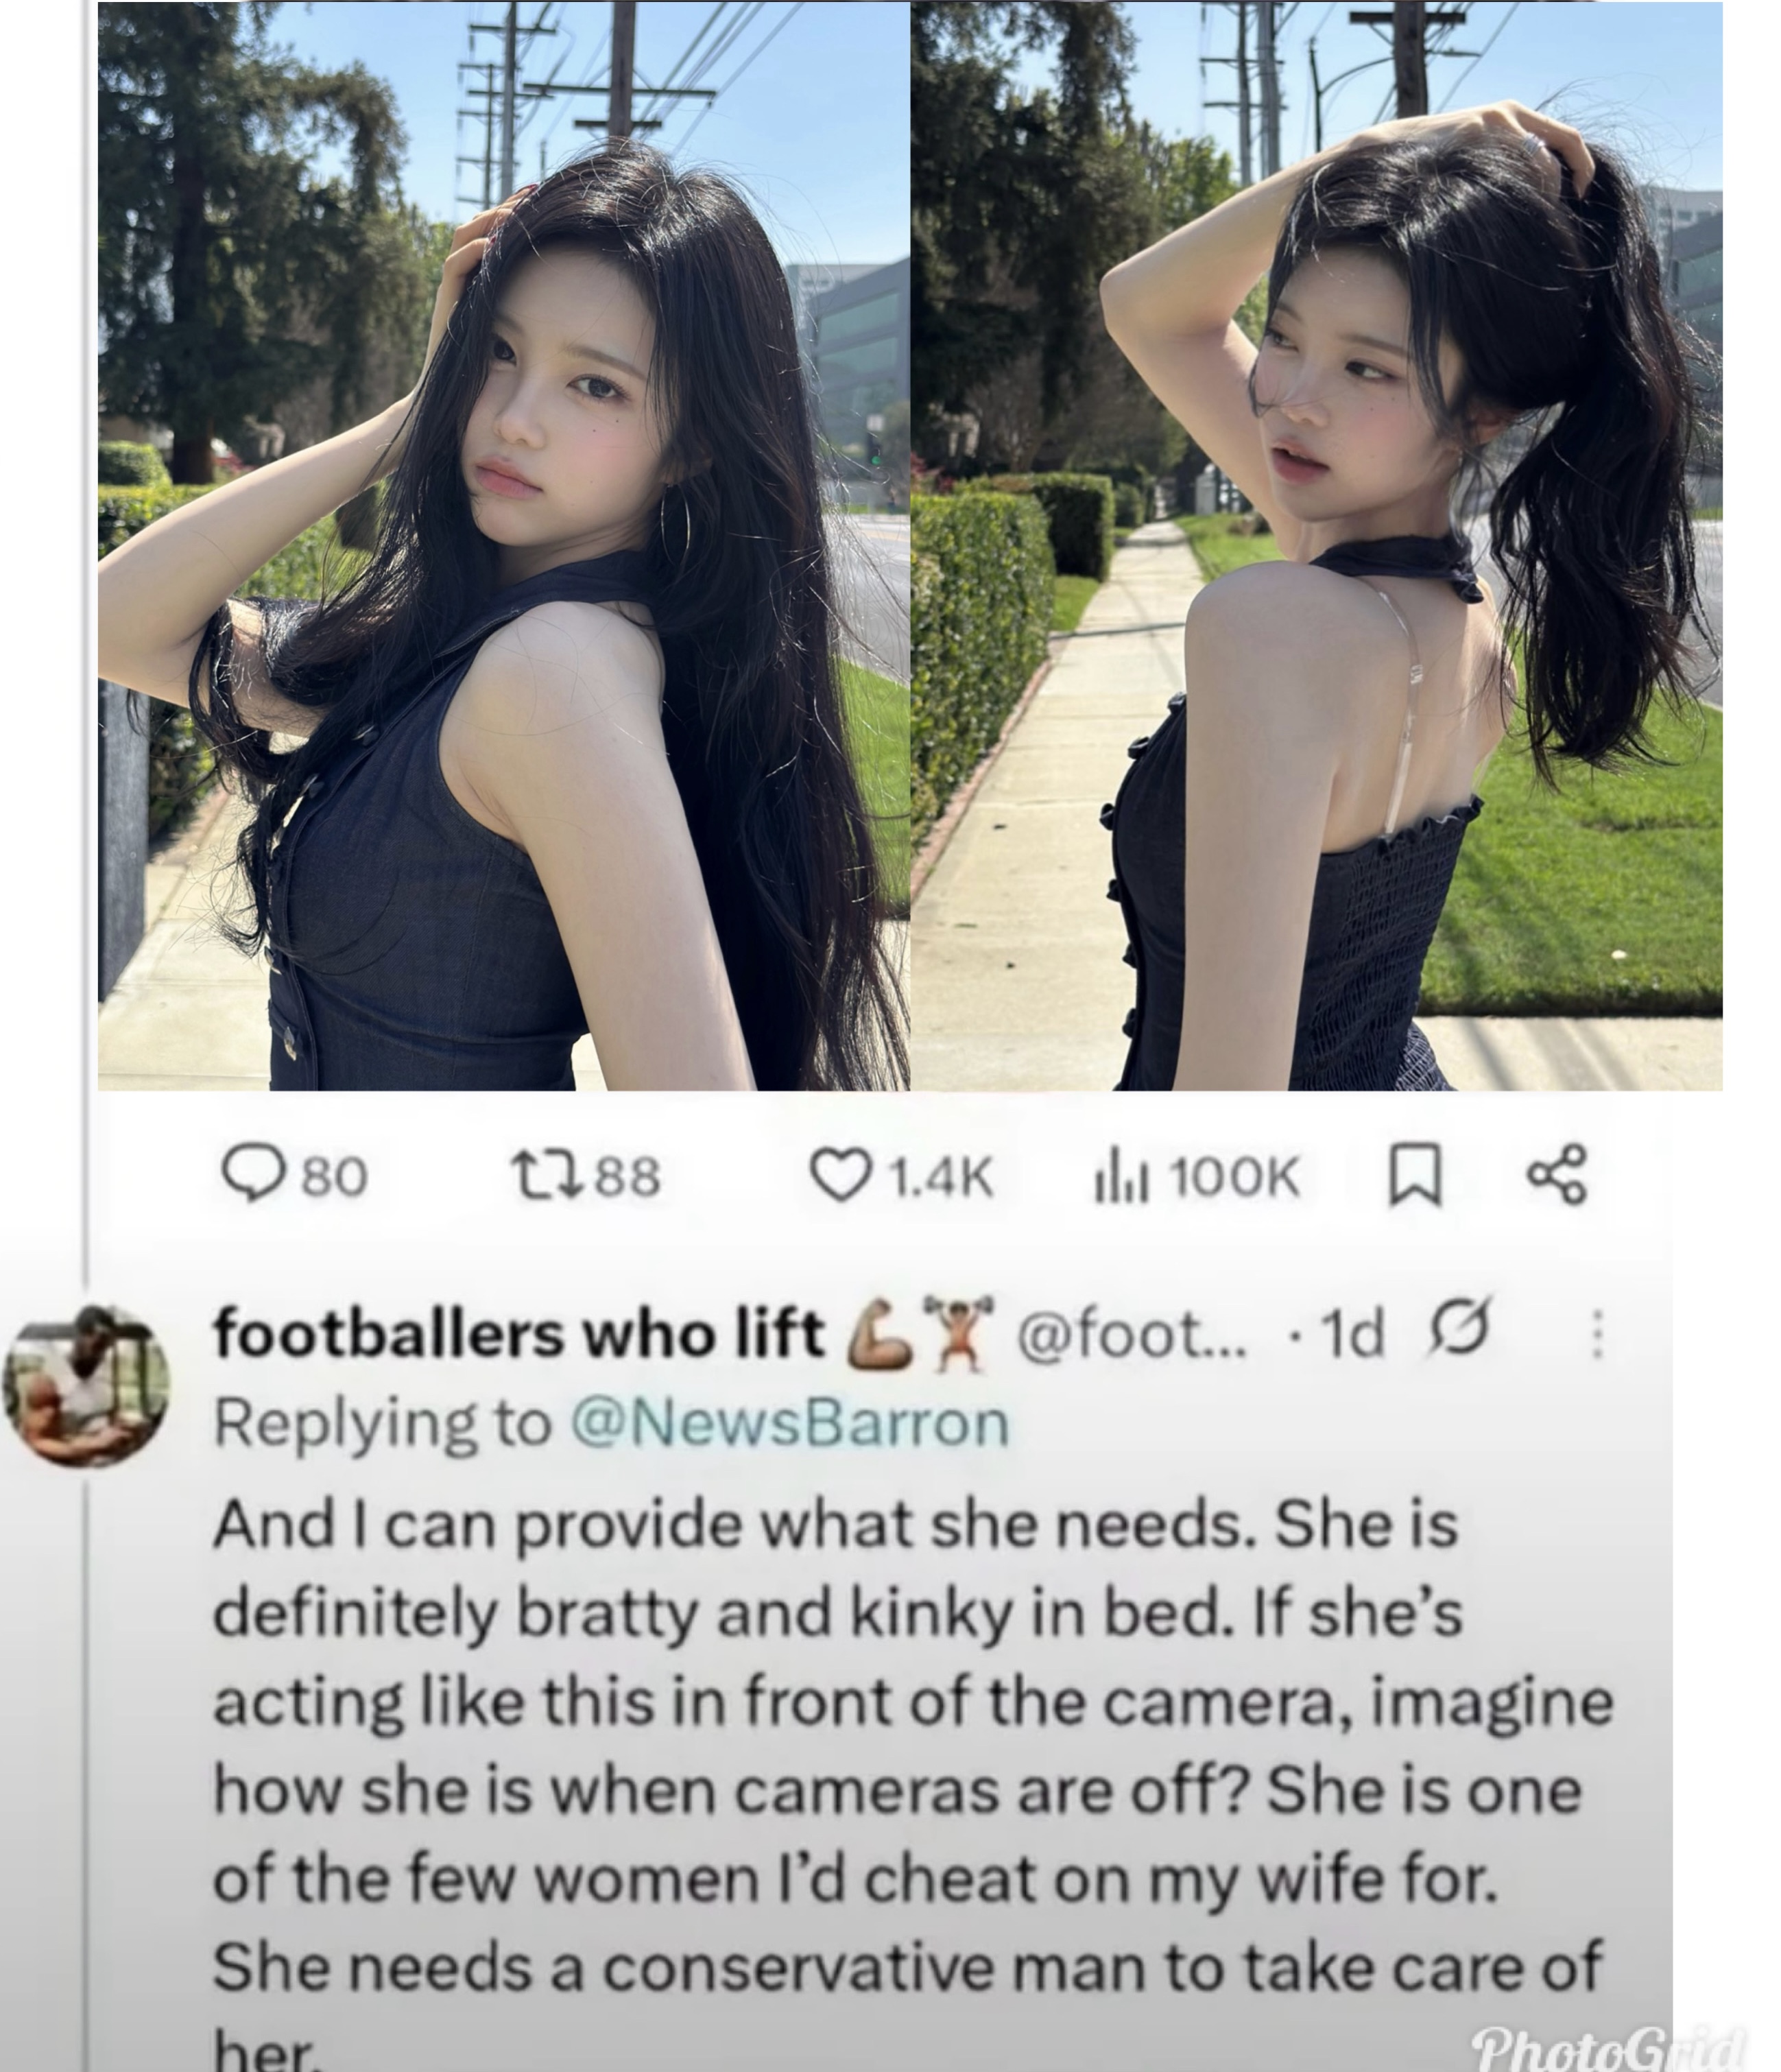Like the post with the heart icon
This screenshot has width=1781, height=2072.
pyautogui.click(x=840, y=1174)
